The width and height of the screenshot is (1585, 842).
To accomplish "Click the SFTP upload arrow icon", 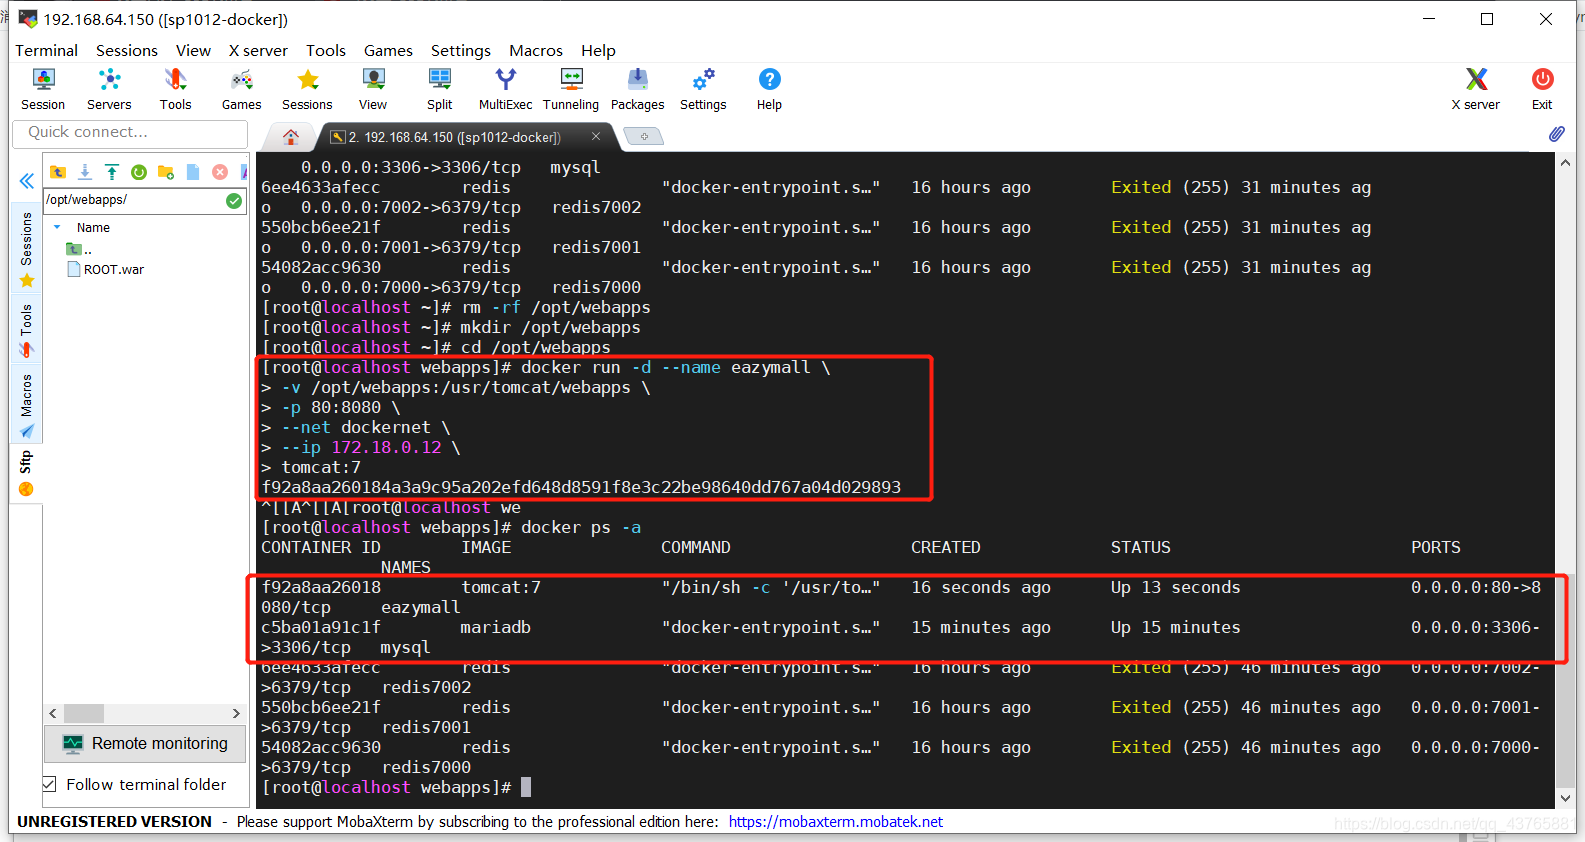I will point(112,172).
